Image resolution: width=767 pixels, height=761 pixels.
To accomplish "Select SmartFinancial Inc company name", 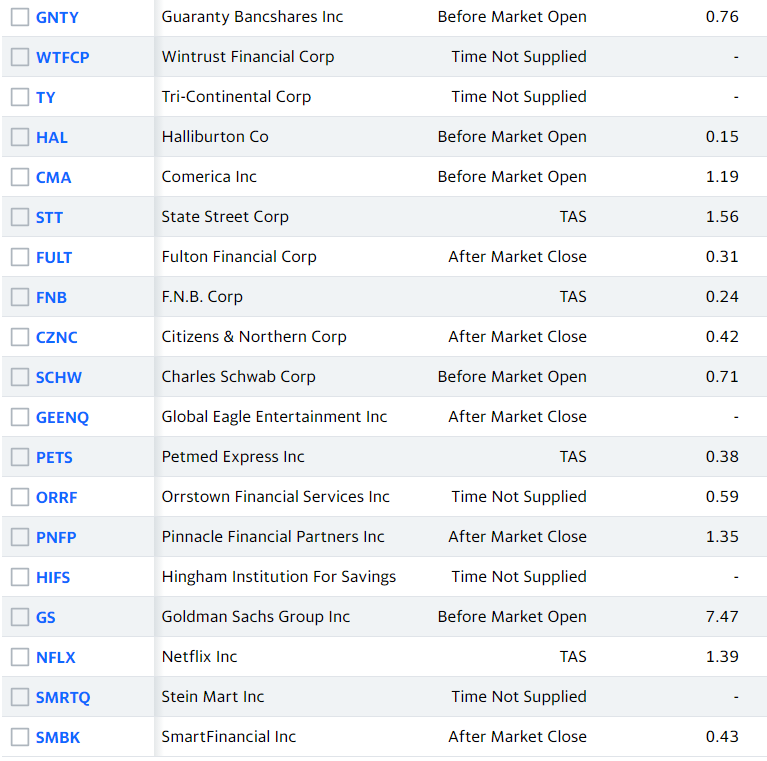I will tap(229, 737).
